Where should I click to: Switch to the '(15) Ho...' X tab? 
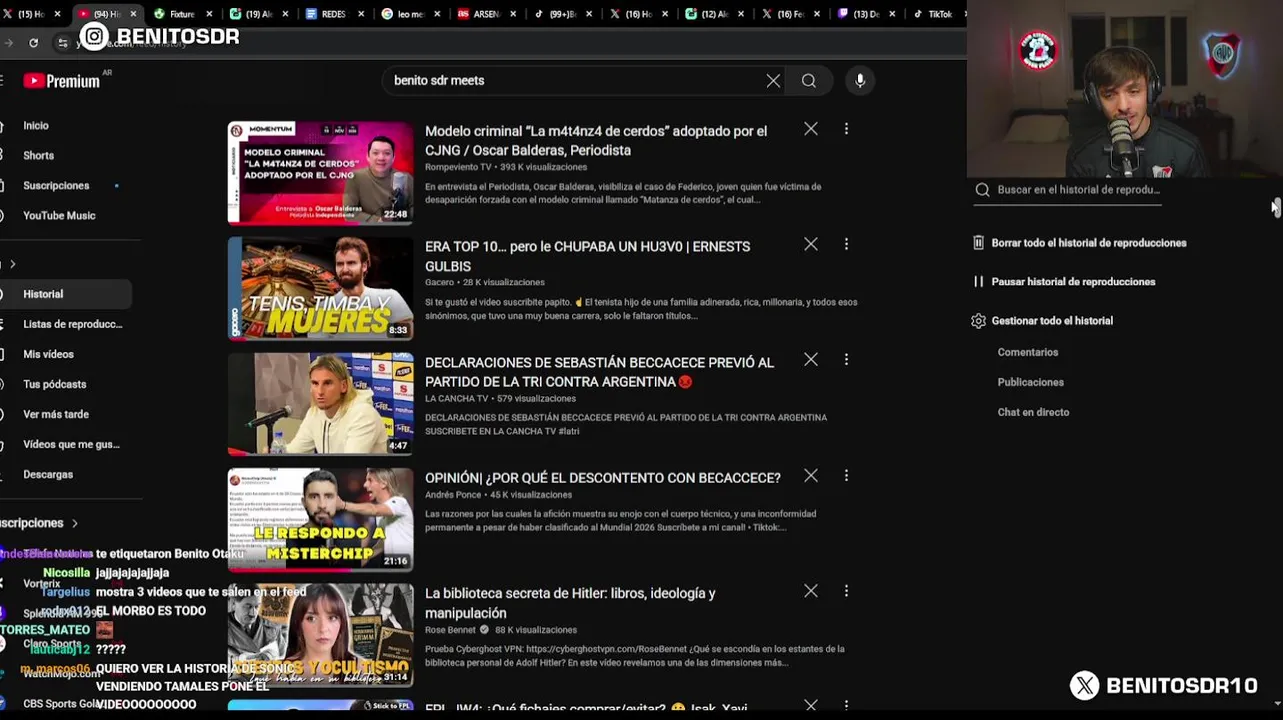[30, 14]
